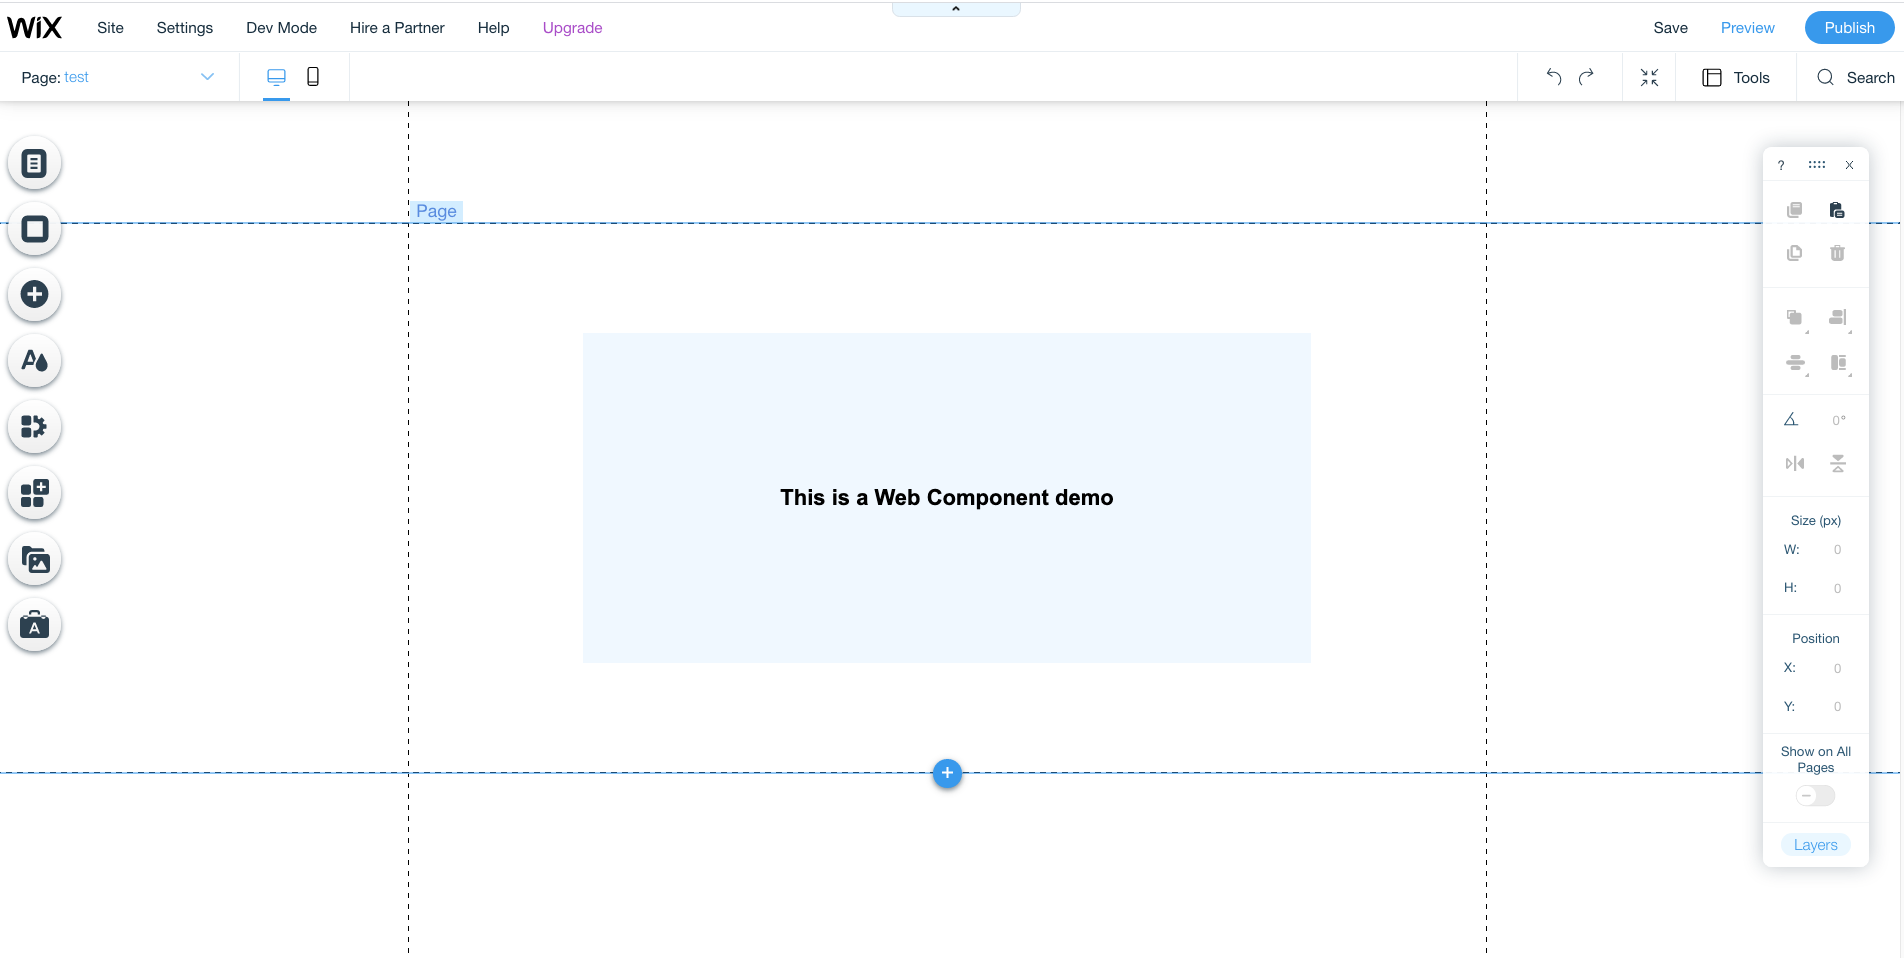
Task: Open the Theme Manager text and color icon
Action: pos(35,361)
